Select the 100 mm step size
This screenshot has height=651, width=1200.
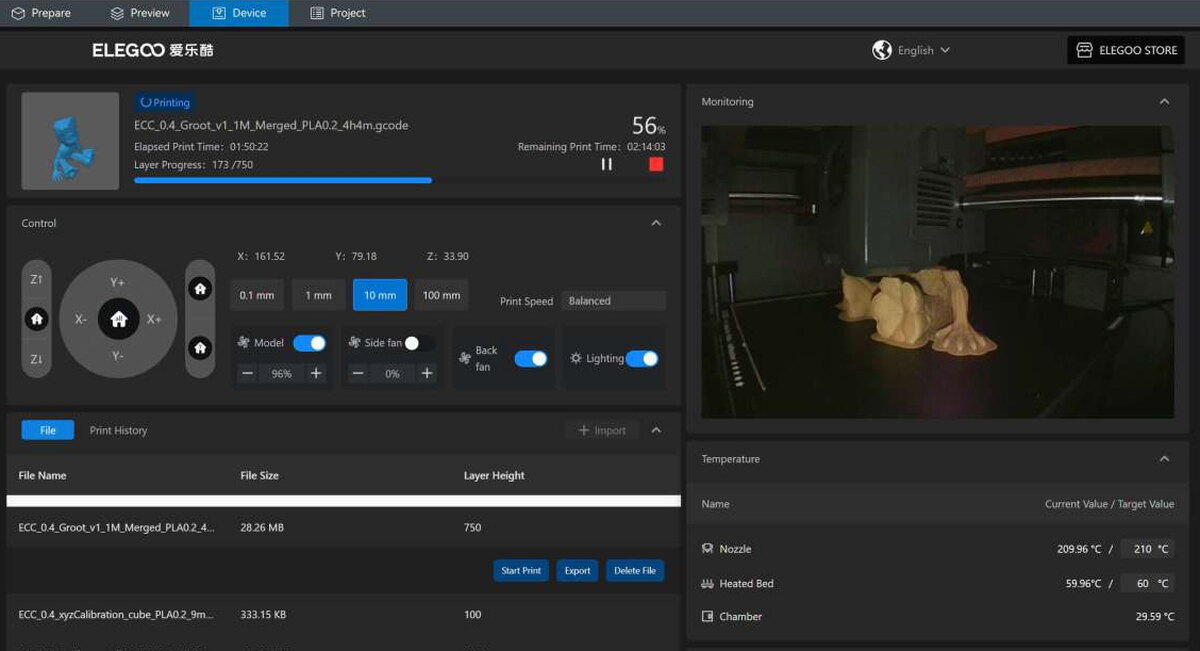441,295
